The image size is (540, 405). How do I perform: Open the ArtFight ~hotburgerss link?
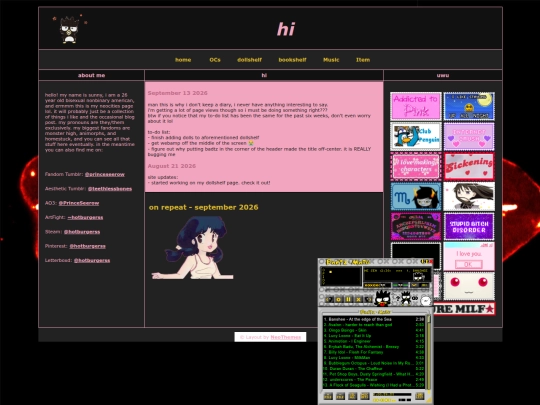(x=85, y=217)
